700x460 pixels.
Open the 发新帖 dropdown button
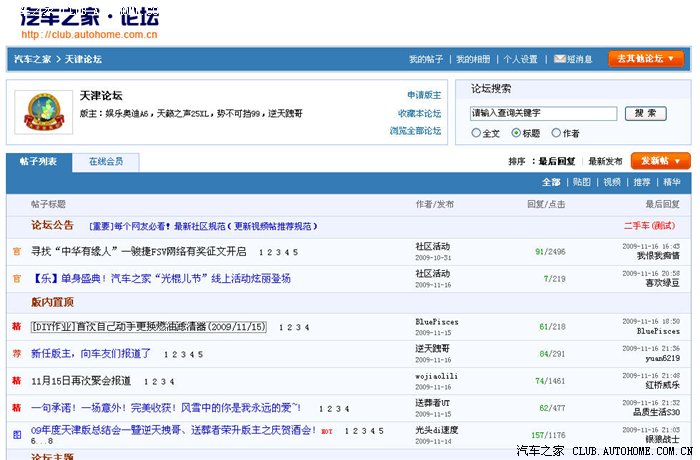pyautogui.click(x=660, y=161)
